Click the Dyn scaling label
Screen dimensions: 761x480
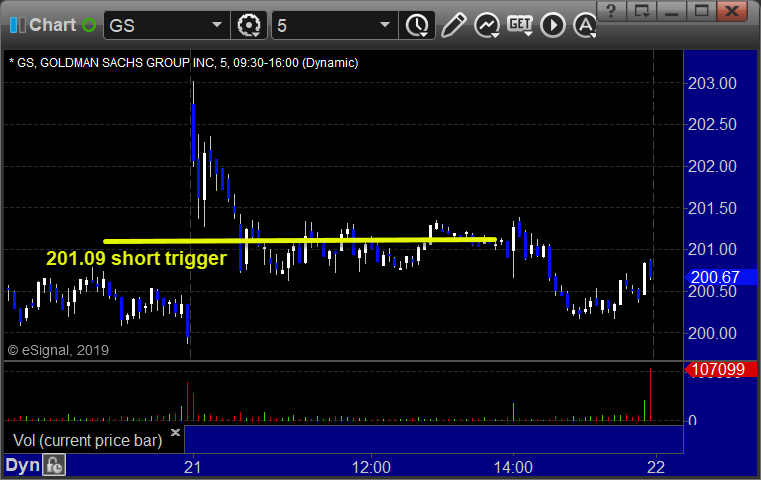point(22,465)
